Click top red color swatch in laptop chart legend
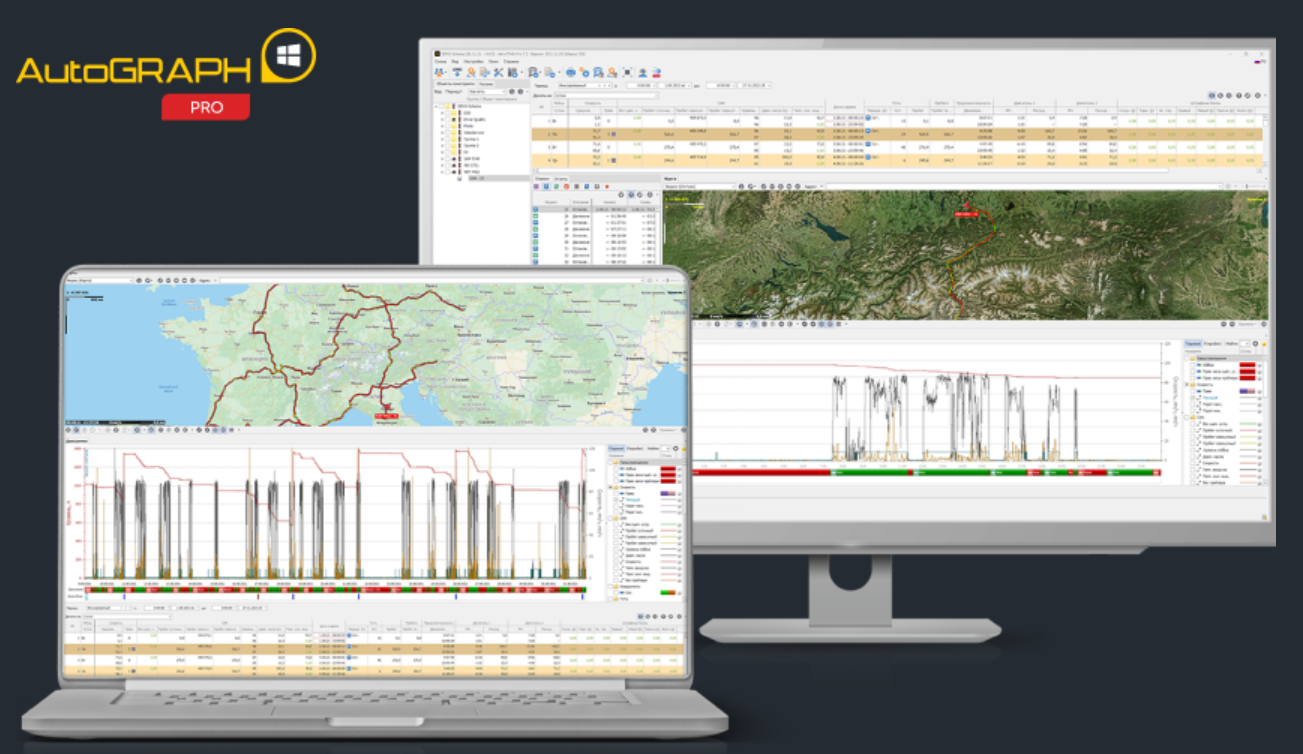The image size is (1303, 754). [x=668, y=469]
